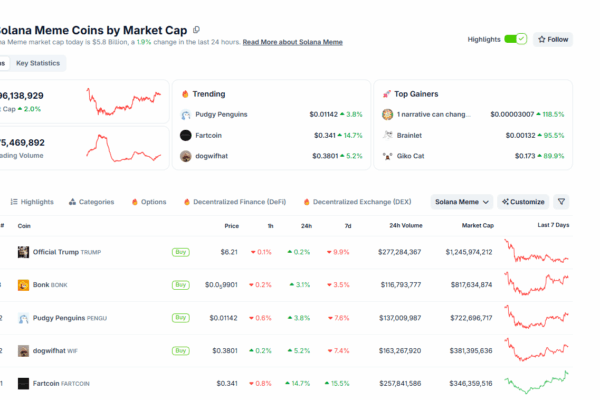This screenshot has width=600, height=400.
Task: Switch to the Key Statistics tab
Action: tap(38, 63)
